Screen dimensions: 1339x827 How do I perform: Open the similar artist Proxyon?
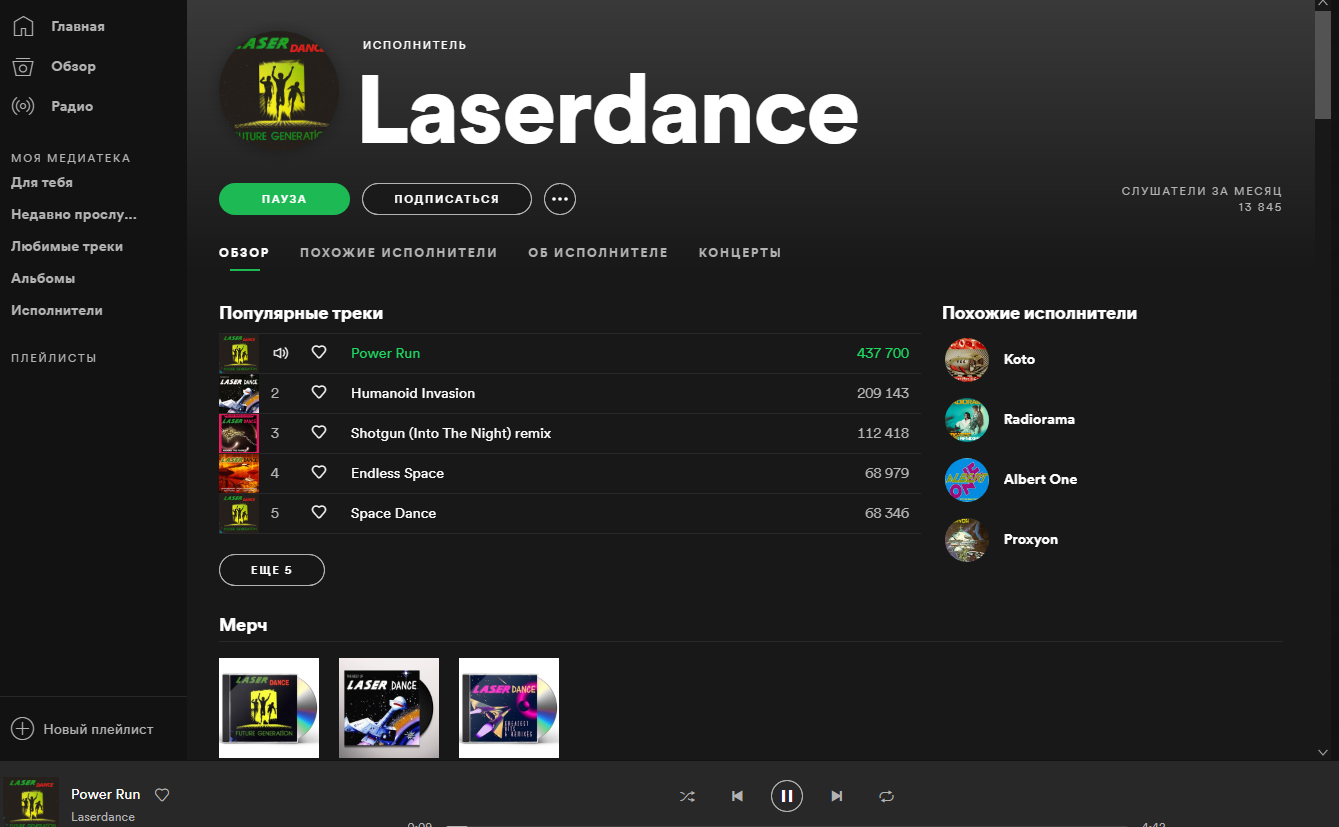coord(1031,539)
